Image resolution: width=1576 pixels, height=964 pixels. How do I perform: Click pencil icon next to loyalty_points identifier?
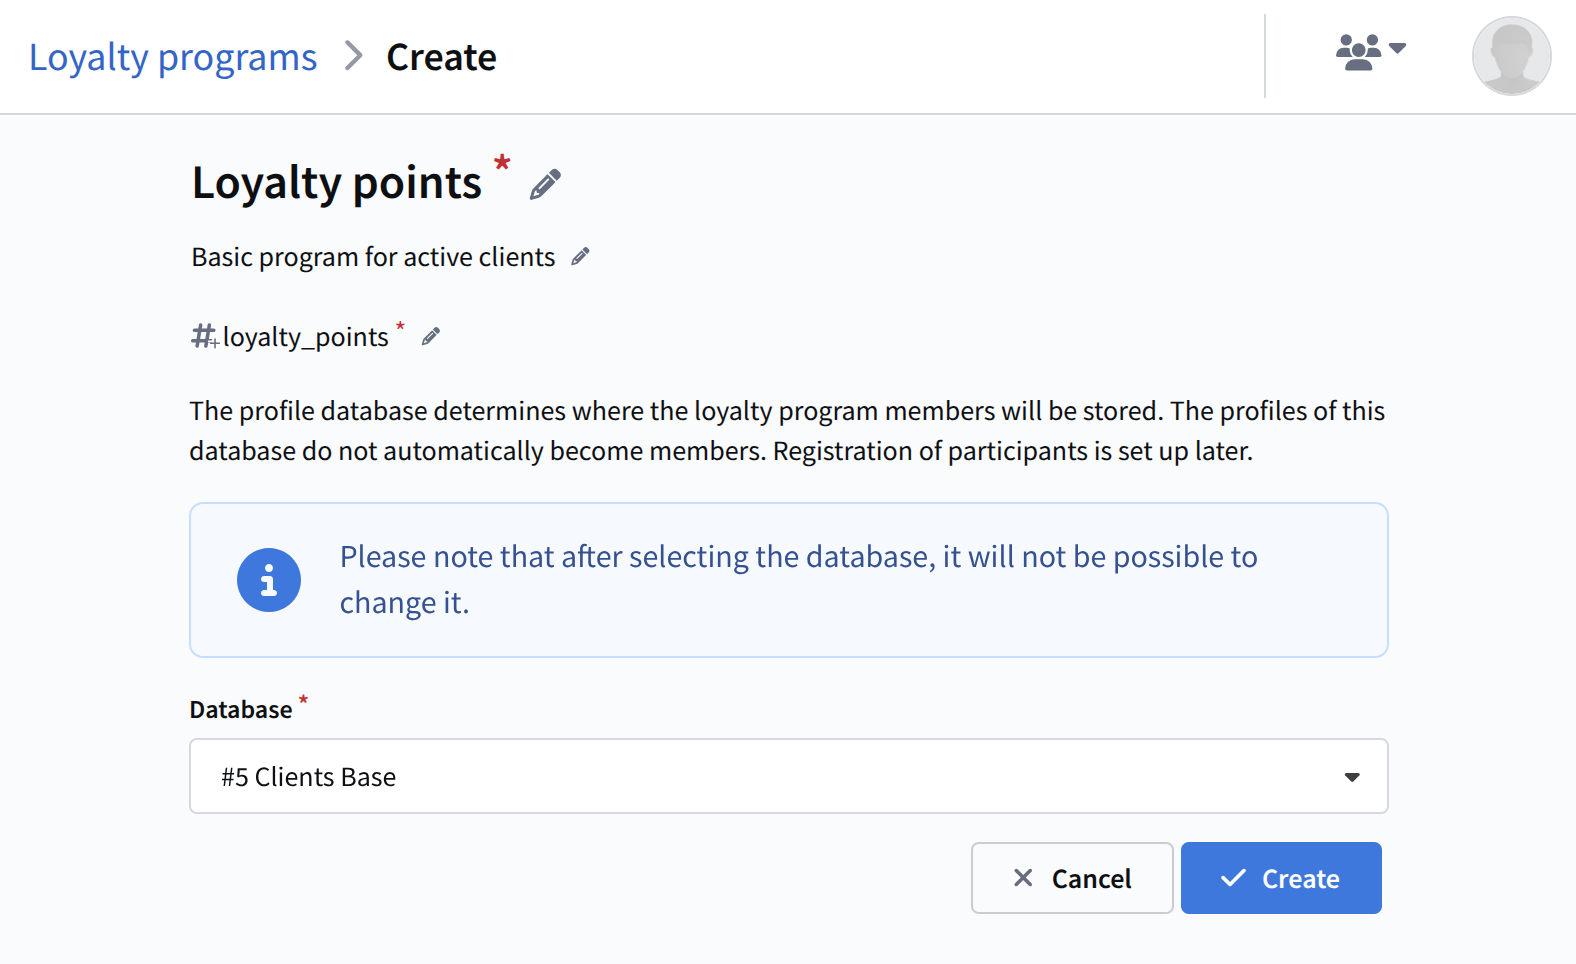431,337
